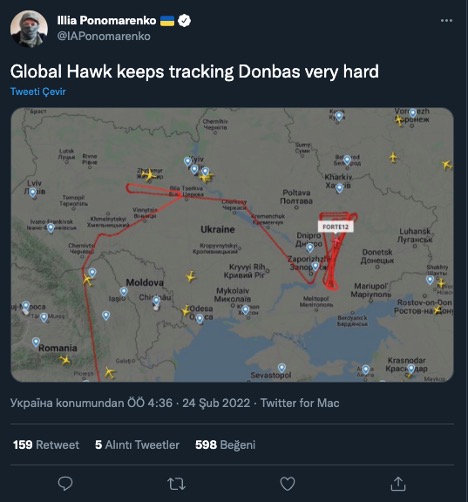Viewport: 468px width, 502px height.
Task: Click the FORTE12 aircraft label on map
Action: (336, 227)
